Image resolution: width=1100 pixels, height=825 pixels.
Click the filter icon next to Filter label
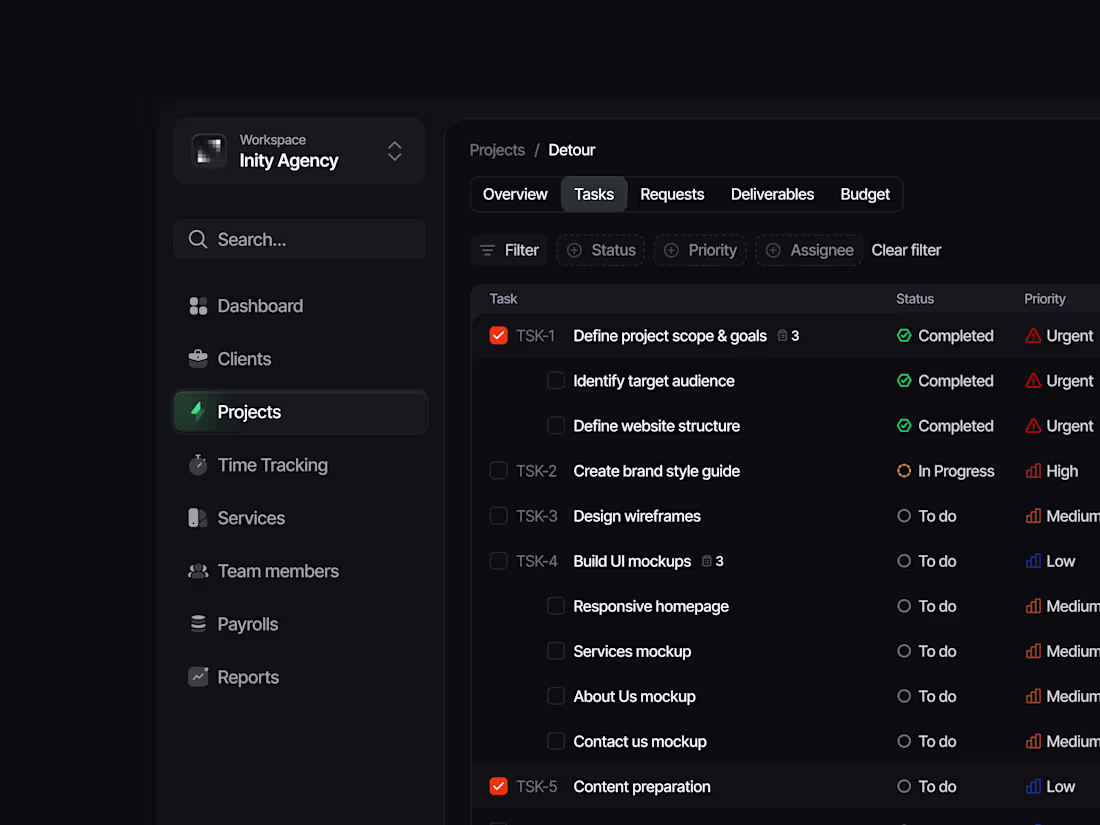[489, 250]
